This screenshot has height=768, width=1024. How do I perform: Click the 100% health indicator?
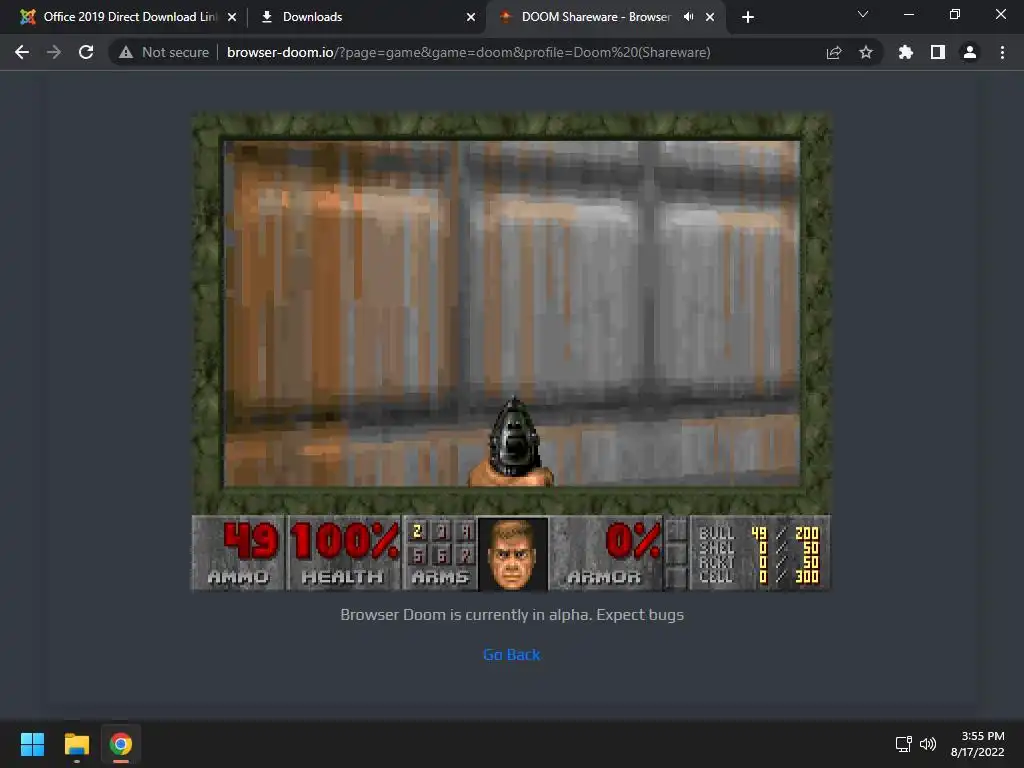pyautogui.click(x=344, y=541)
